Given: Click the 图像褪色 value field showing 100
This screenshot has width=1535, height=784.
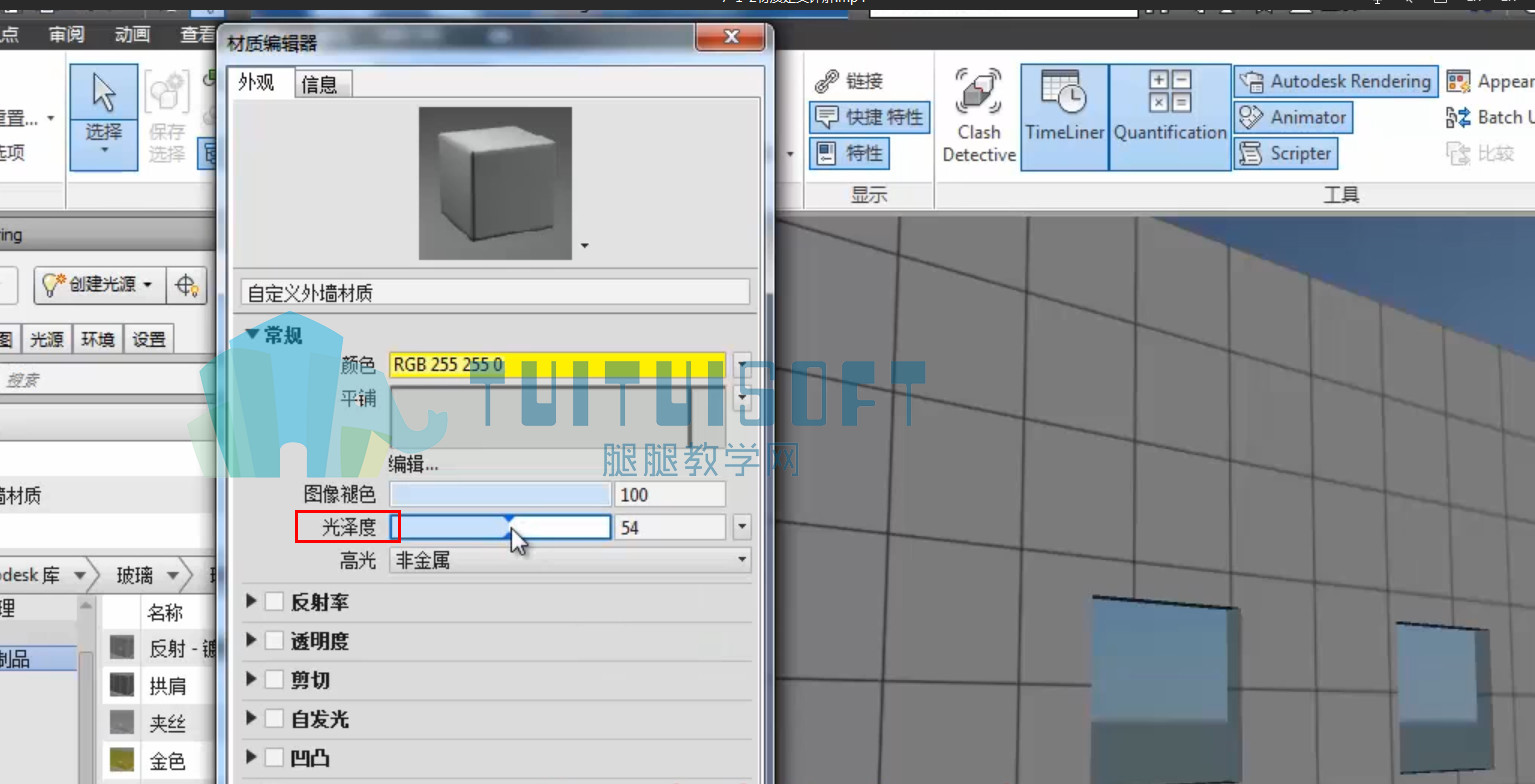Looking at the screenshot, I should pos(671,494).
